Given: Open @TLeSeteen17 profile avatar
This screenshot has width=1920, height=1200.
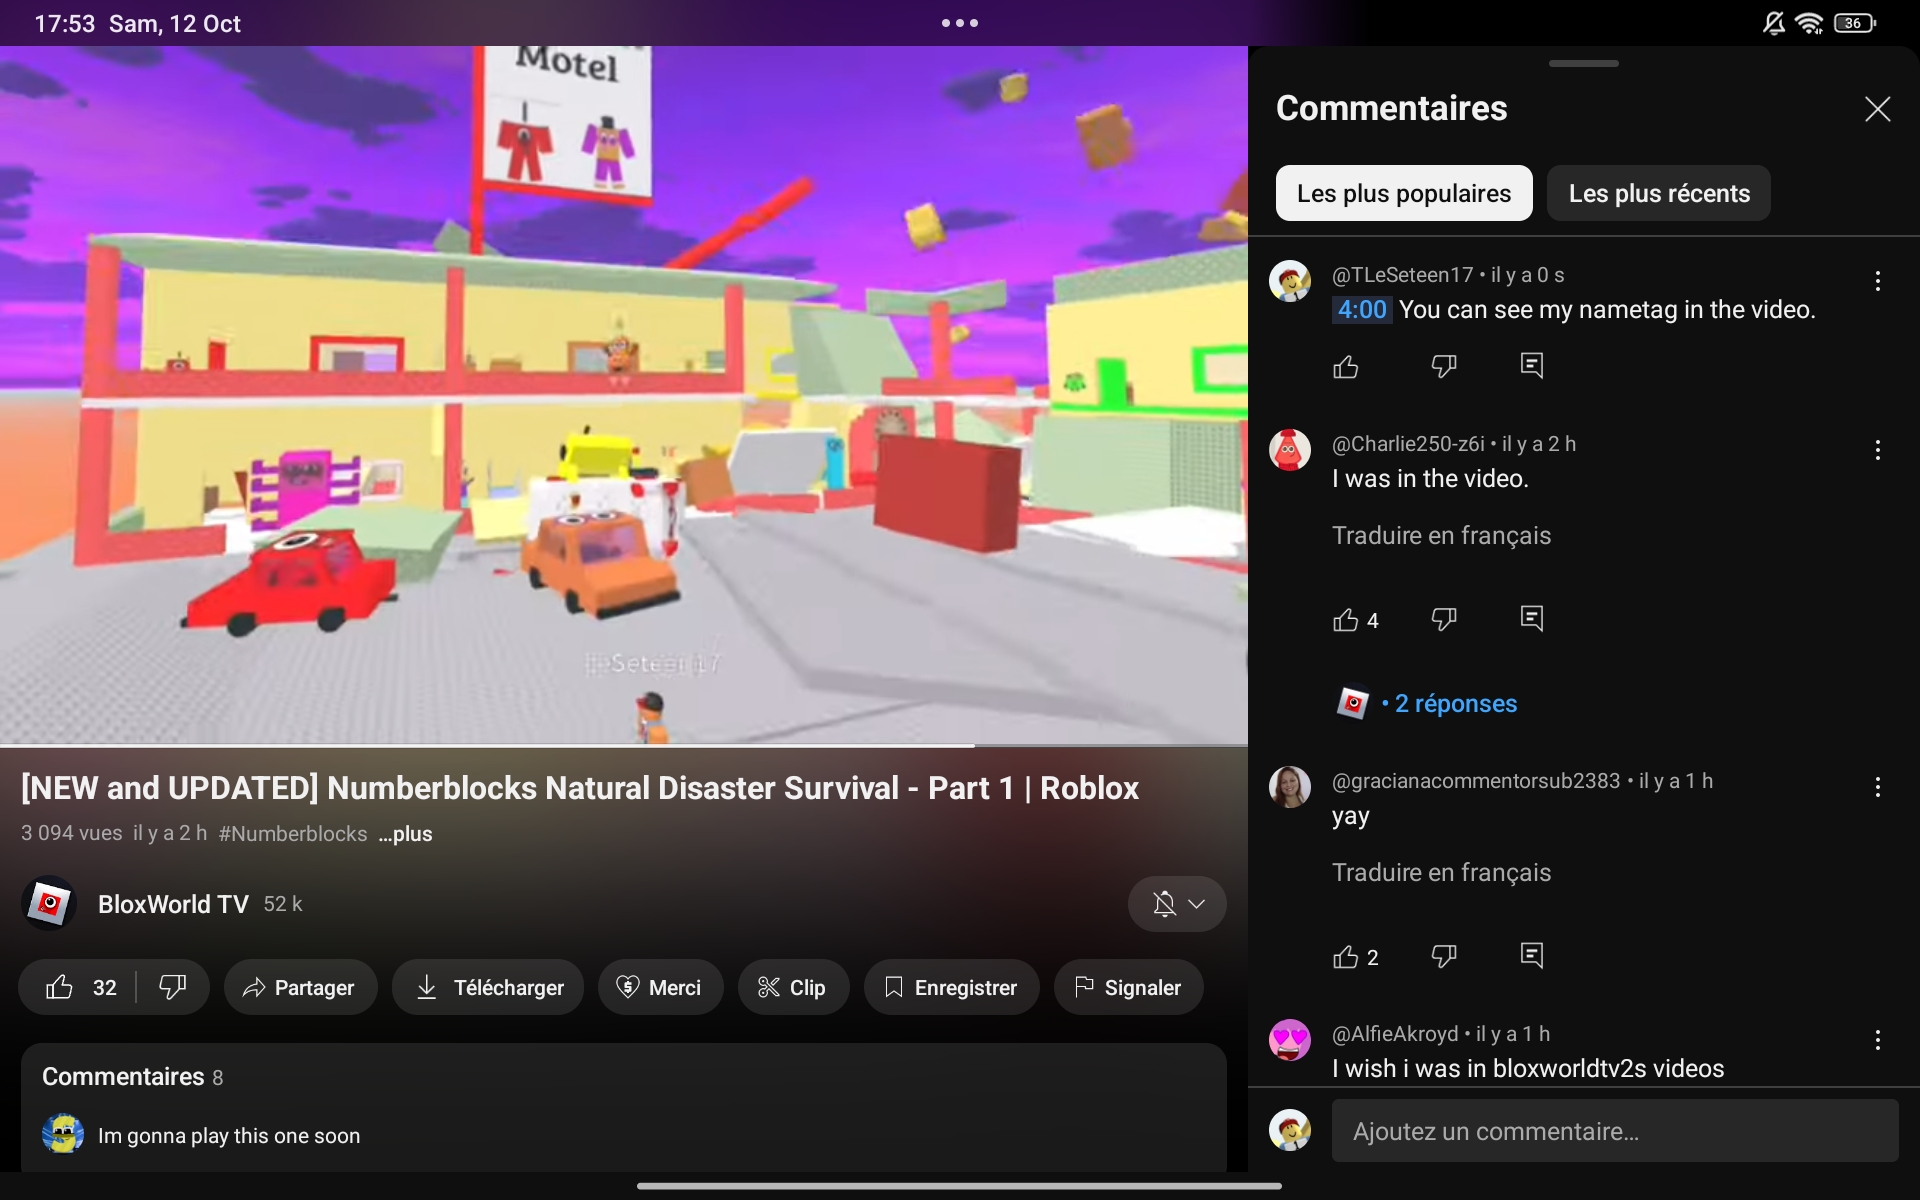Looking at the screenshot, I should click(x=1290, y=281).
